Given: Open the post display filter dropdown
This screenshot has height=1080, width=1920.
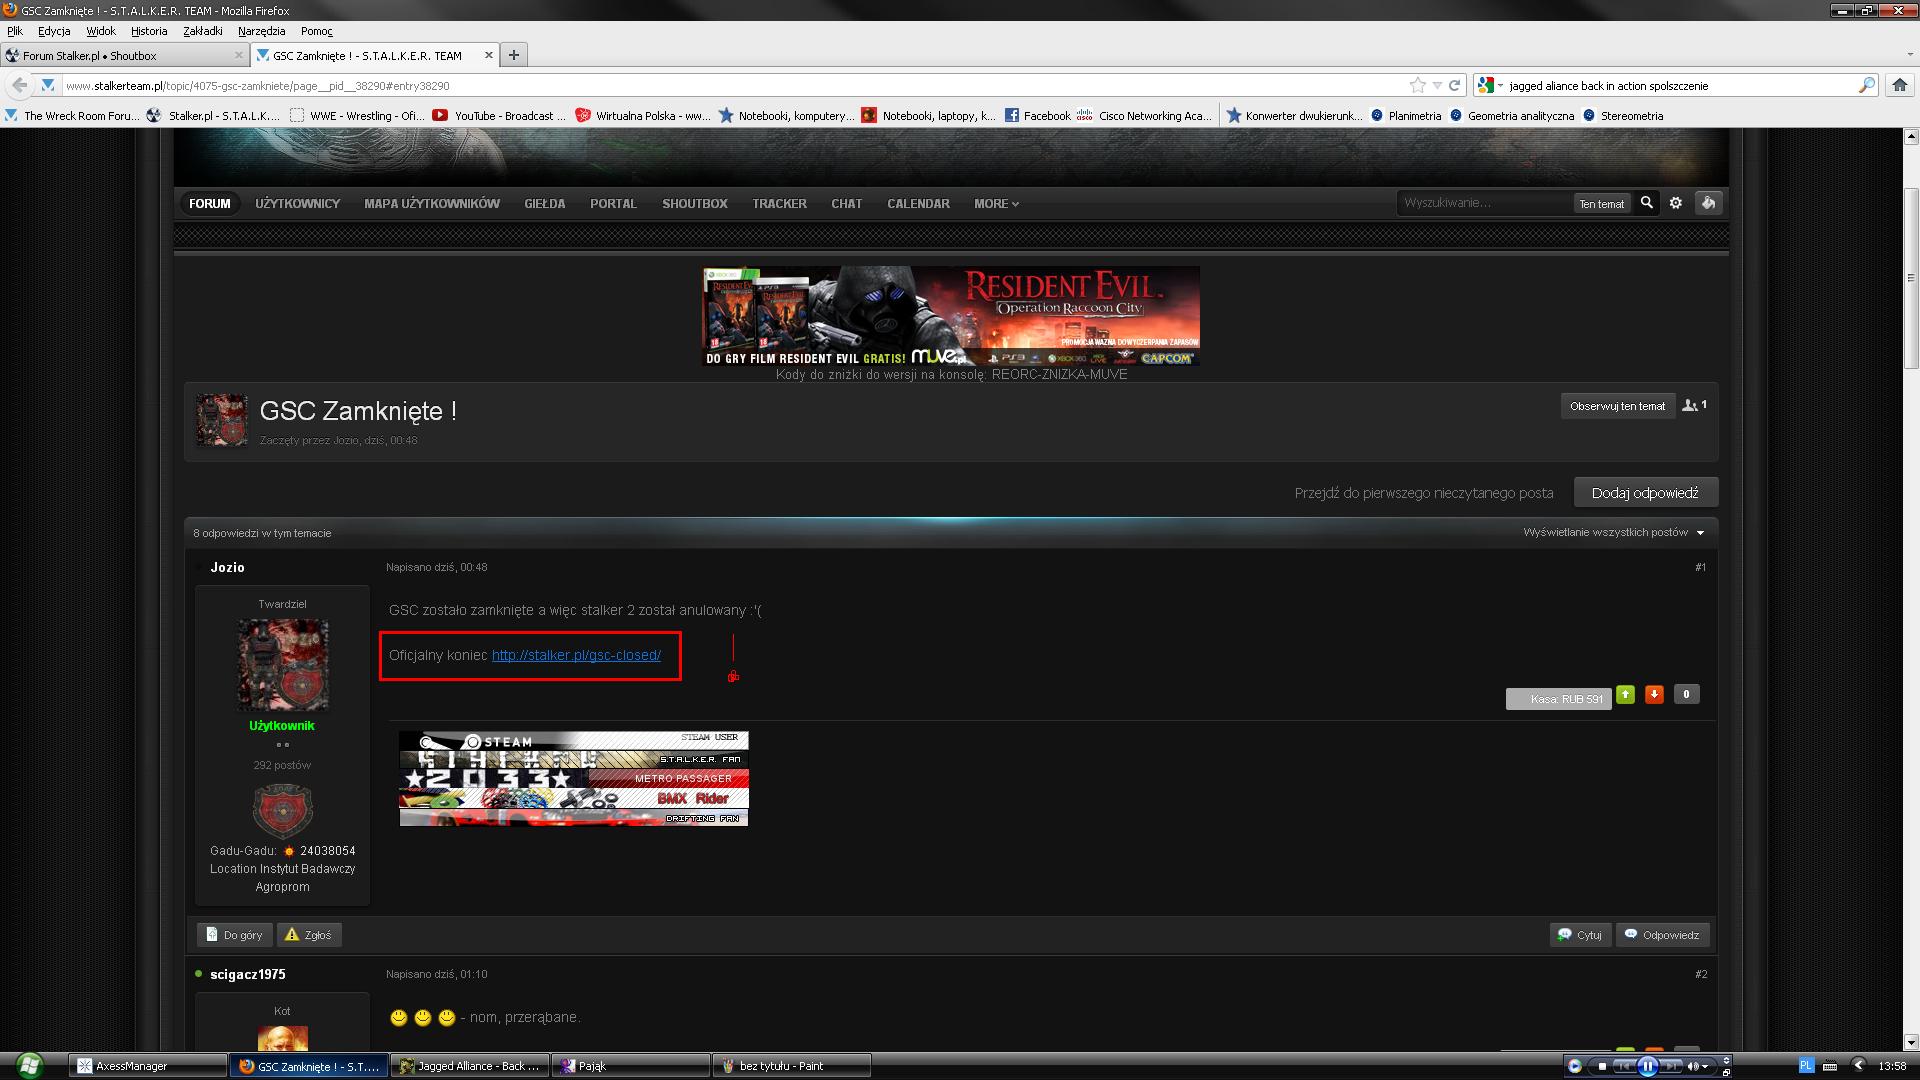Looking at the screenshot, I should (1614, 532).
